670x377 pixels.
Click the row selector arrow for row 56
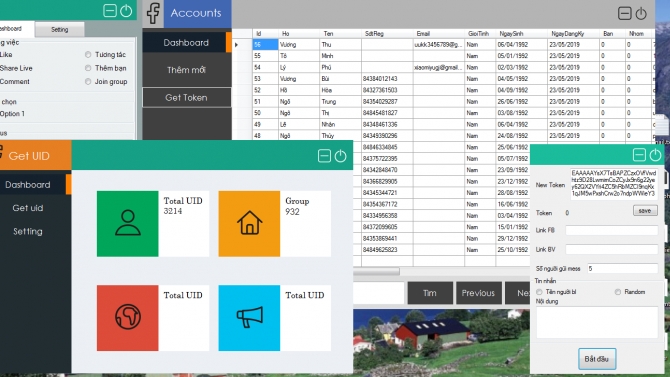click(242, 44)
